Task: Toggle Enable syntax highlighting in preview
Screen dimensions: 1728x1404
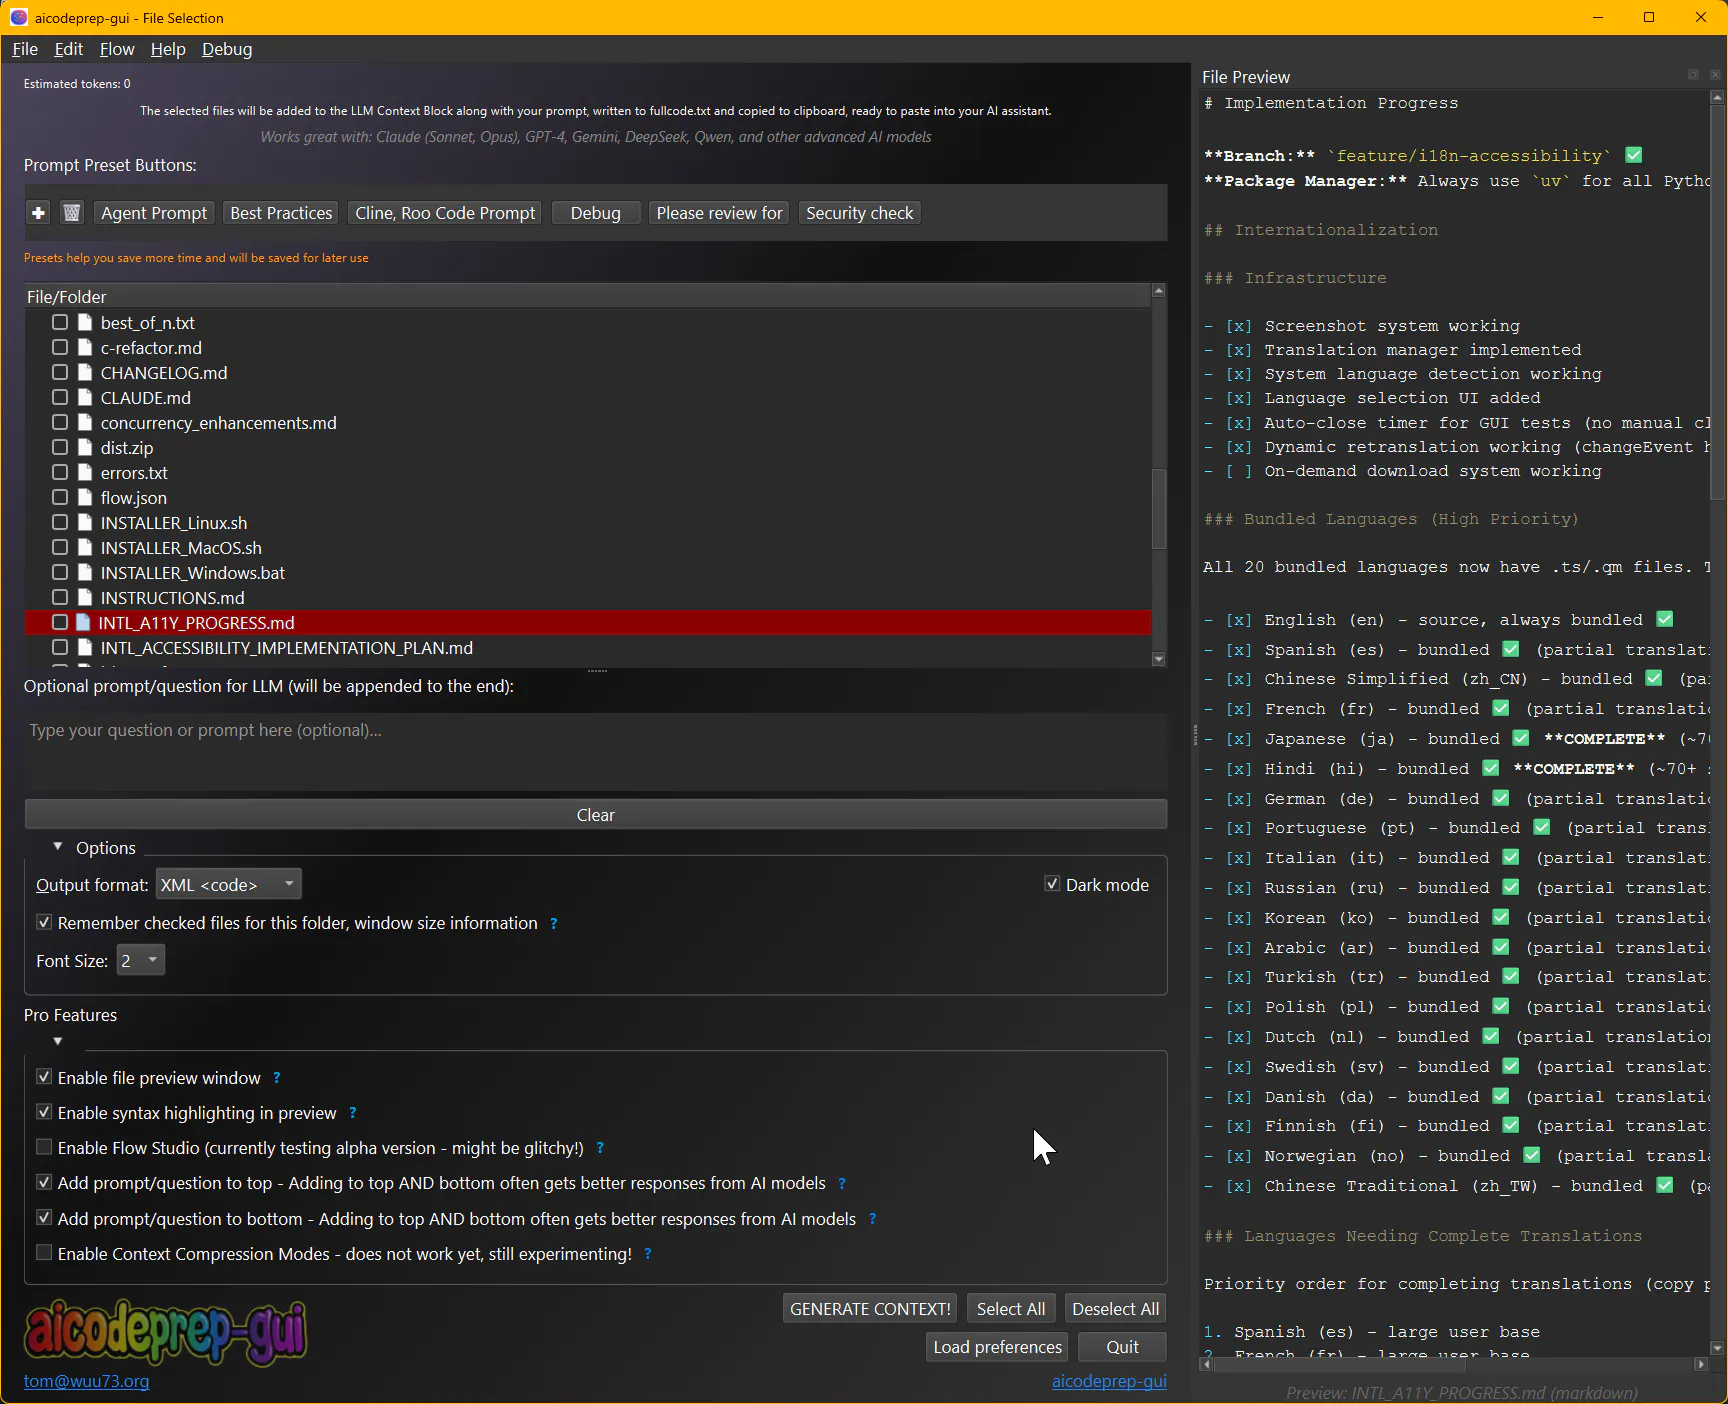Action: point(44,1112)
